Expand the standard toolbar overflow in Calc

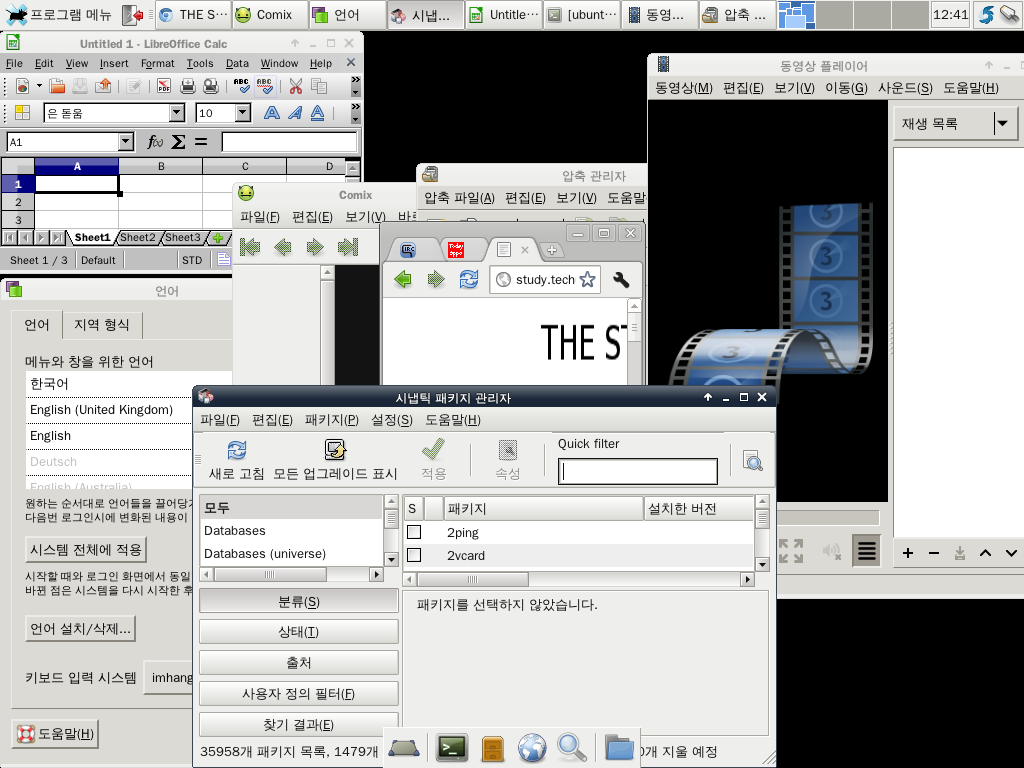355,86
